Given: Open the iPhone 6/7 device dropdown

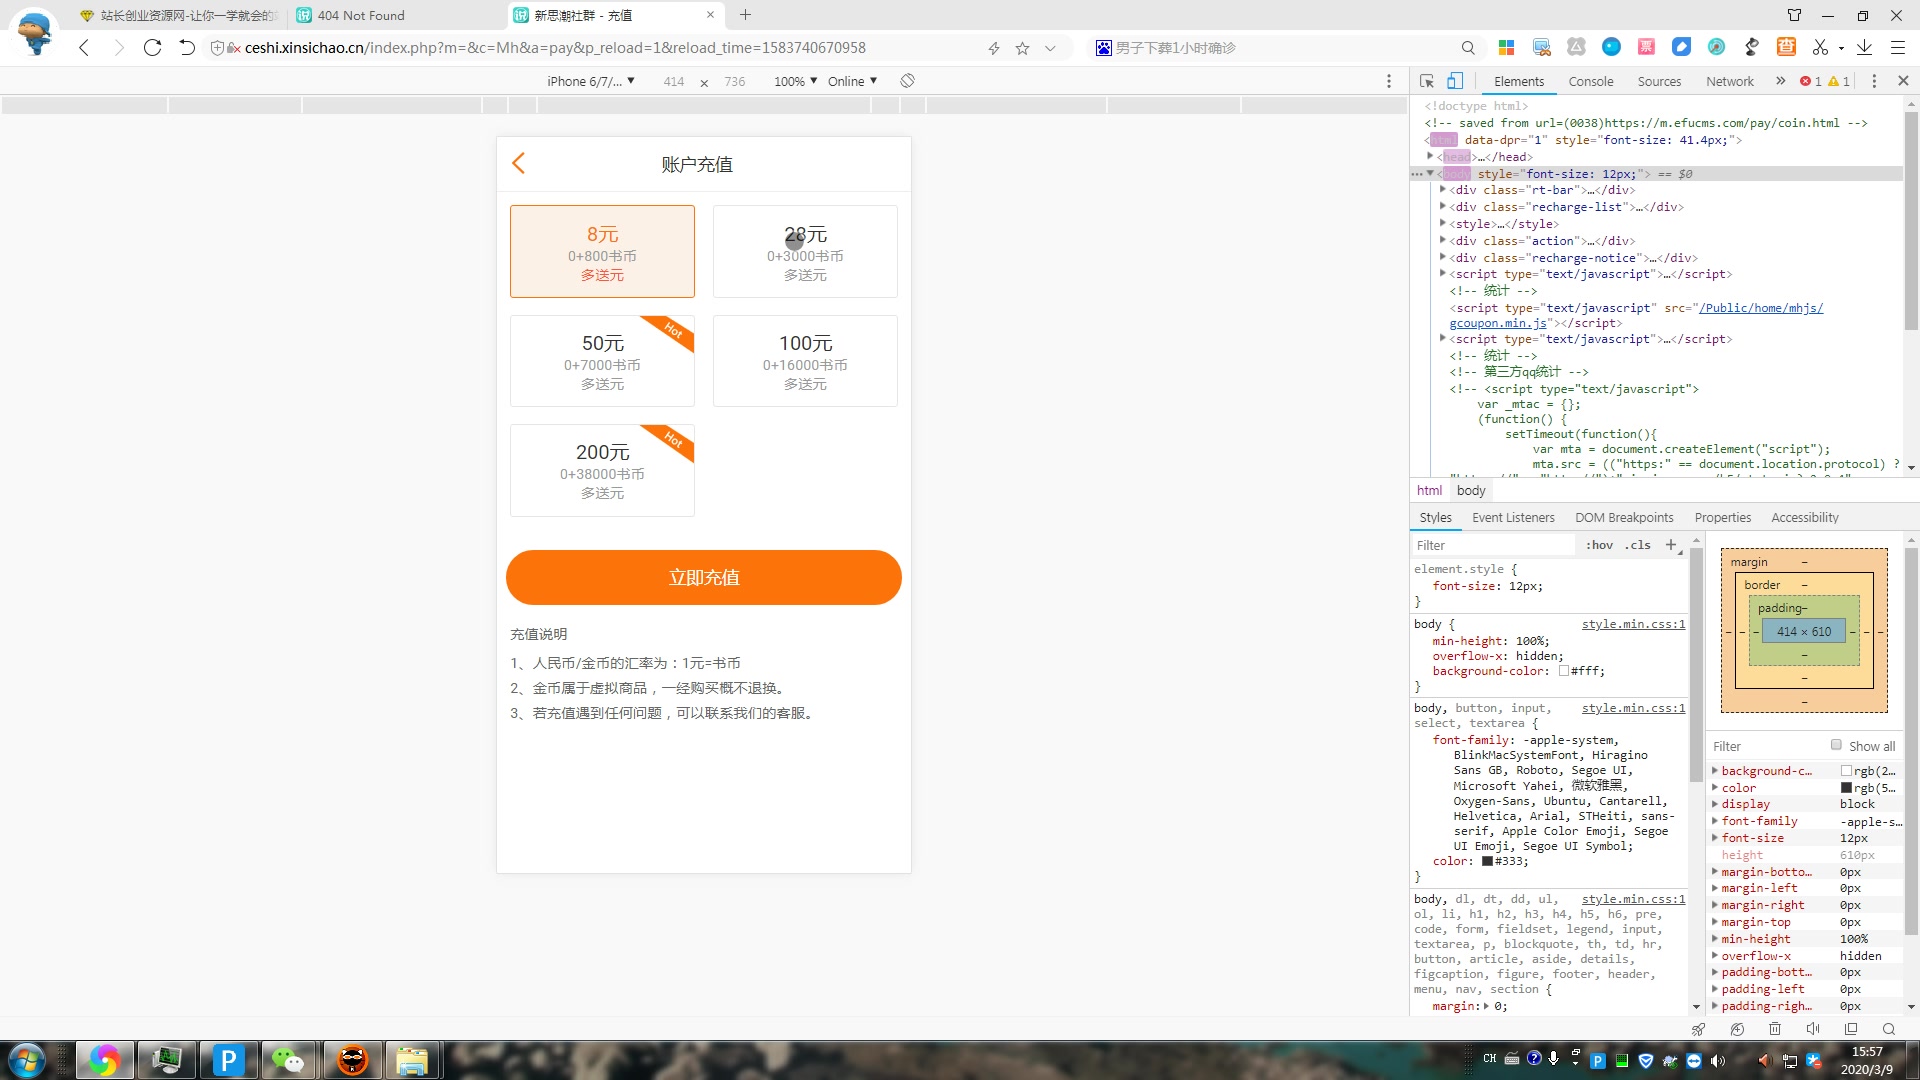Looking at the screenshot, I should point(591,81).
